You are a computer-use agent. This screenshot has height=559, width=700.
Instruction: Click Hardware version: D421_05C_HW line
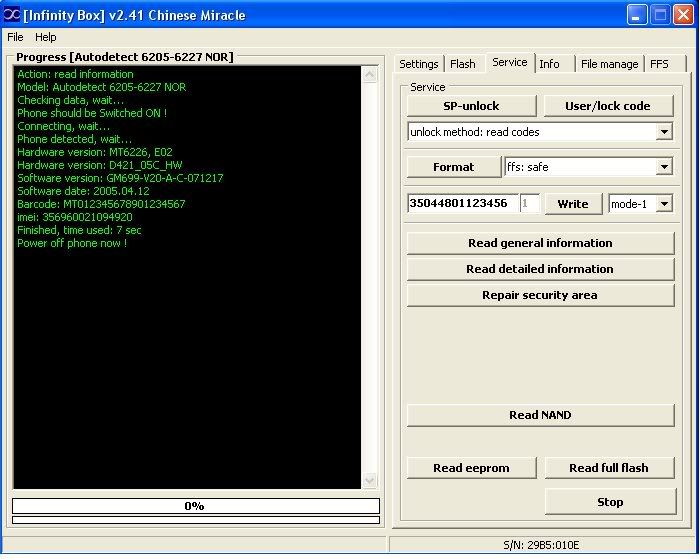tap(100, 165)
